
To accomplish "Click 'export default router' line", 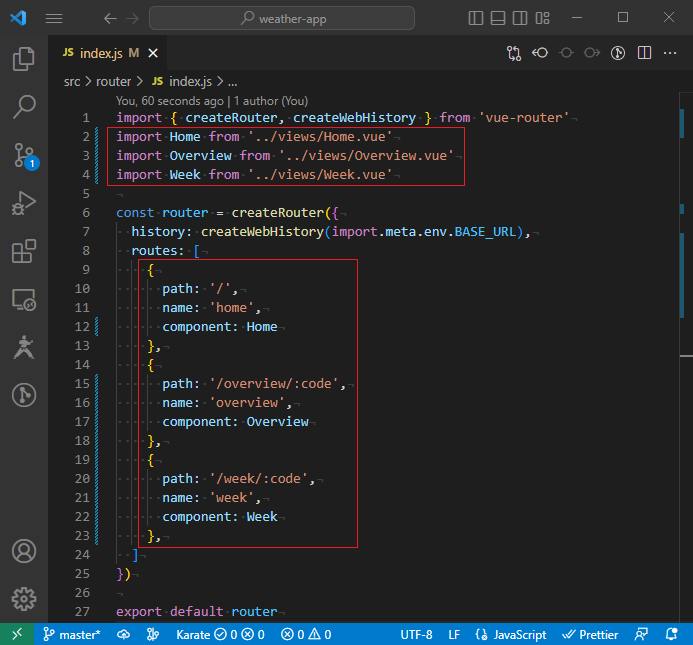I will tap(197, 612).
